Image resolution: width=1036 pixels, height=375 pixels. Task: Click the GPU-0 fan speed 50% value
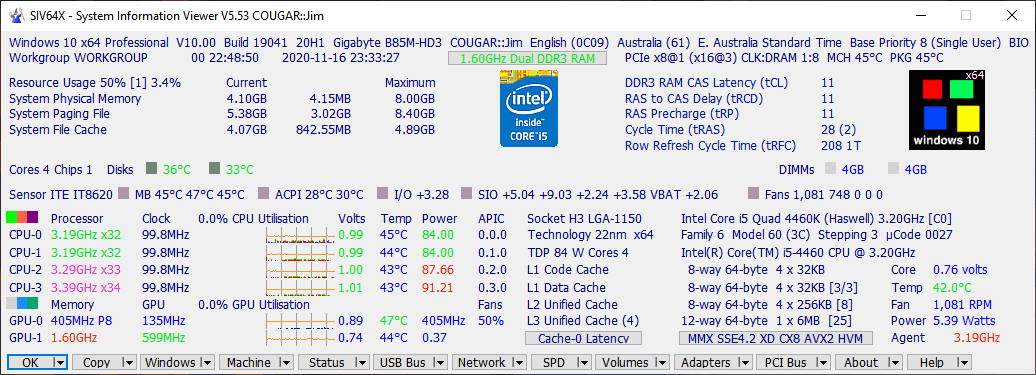tap(490, 321)
